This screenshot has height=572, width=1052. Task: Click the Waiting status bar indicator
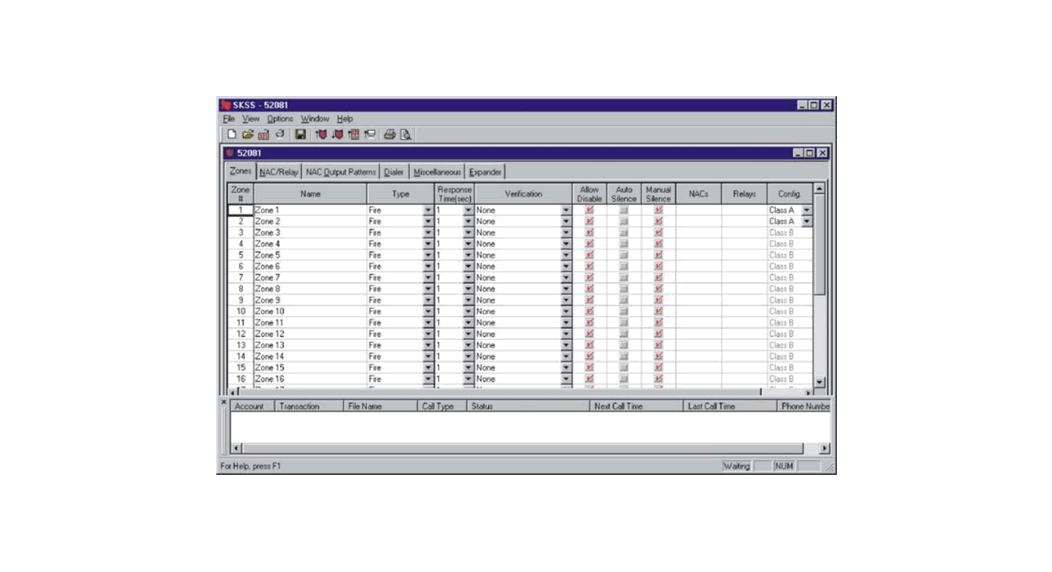point(737,466)
